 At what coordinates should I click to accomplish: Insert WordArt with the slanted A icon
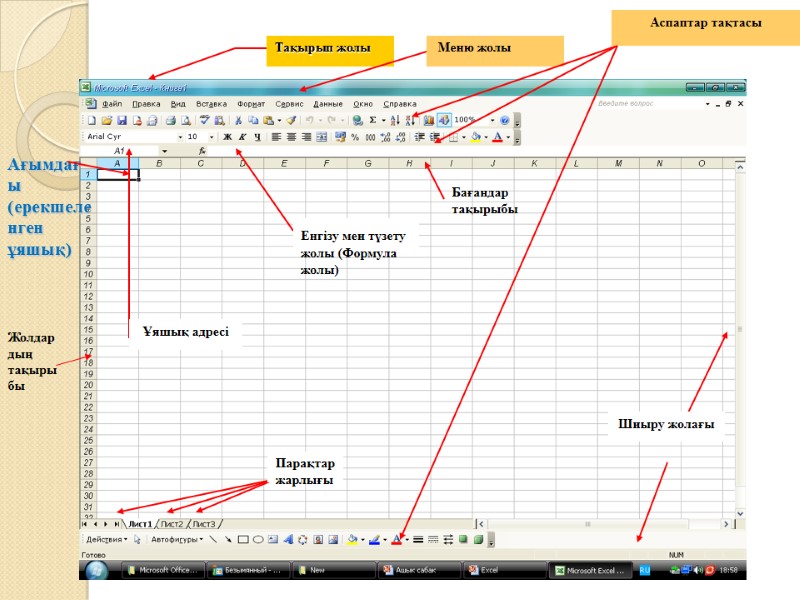[288, 539]
